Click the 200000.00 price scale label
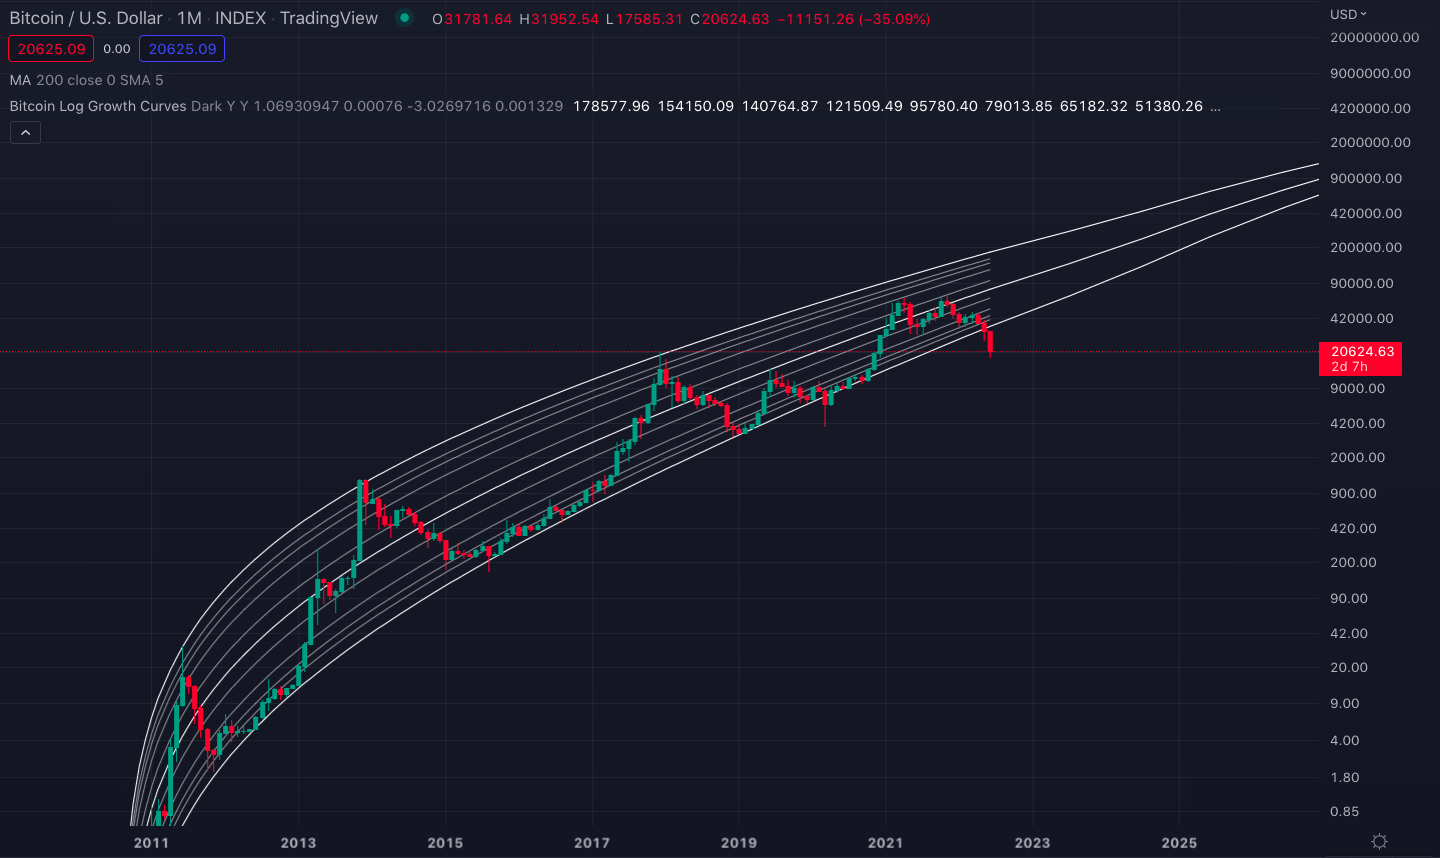The width and height of the screenshot is (1440, 858). (1366, 248)
